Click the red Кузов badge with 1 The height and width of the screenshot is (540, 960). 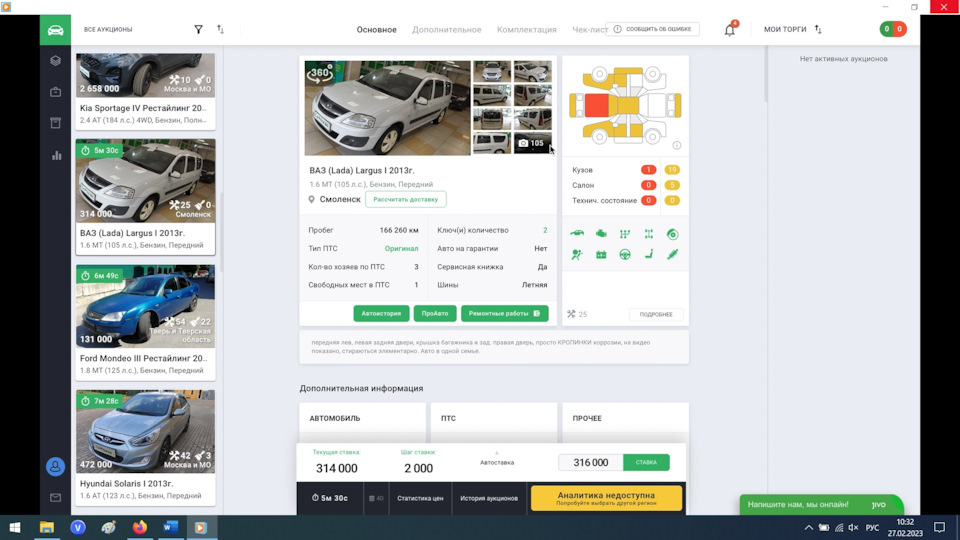point(648,170)
